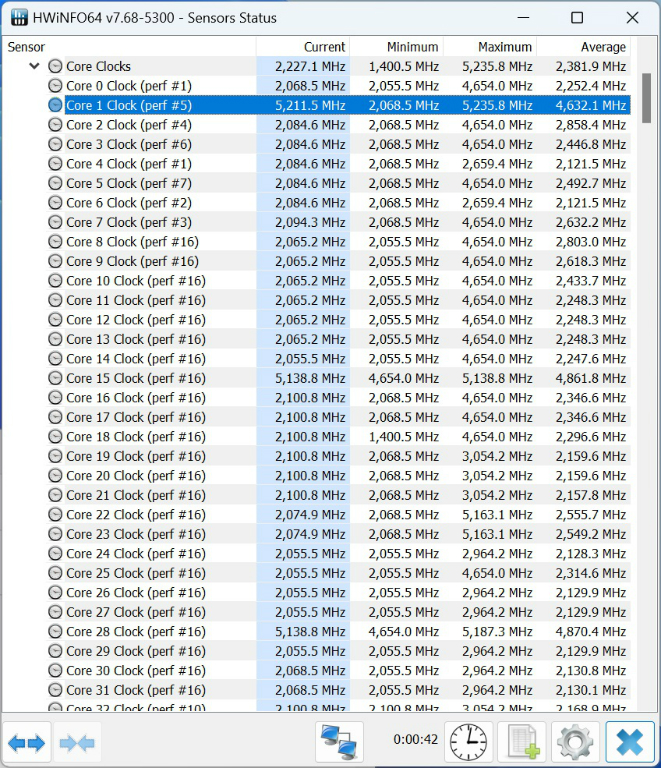661x768 pixels.
Task: Select Core 4 Clock (perf #1) row label
Action: click(x=129, y=164)
